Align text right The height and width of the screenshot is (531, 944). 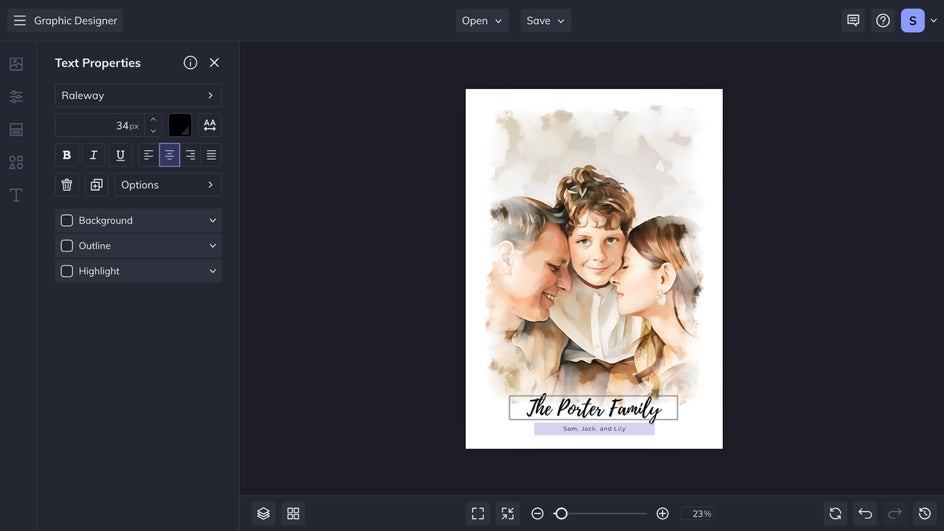(x=190, y=155)
